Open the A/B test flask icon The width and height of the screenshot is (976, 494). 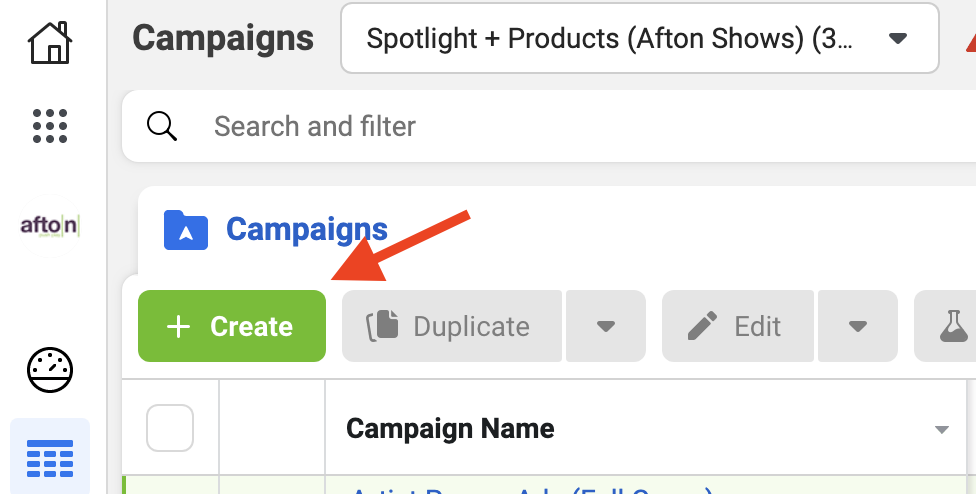pos(953,326)
